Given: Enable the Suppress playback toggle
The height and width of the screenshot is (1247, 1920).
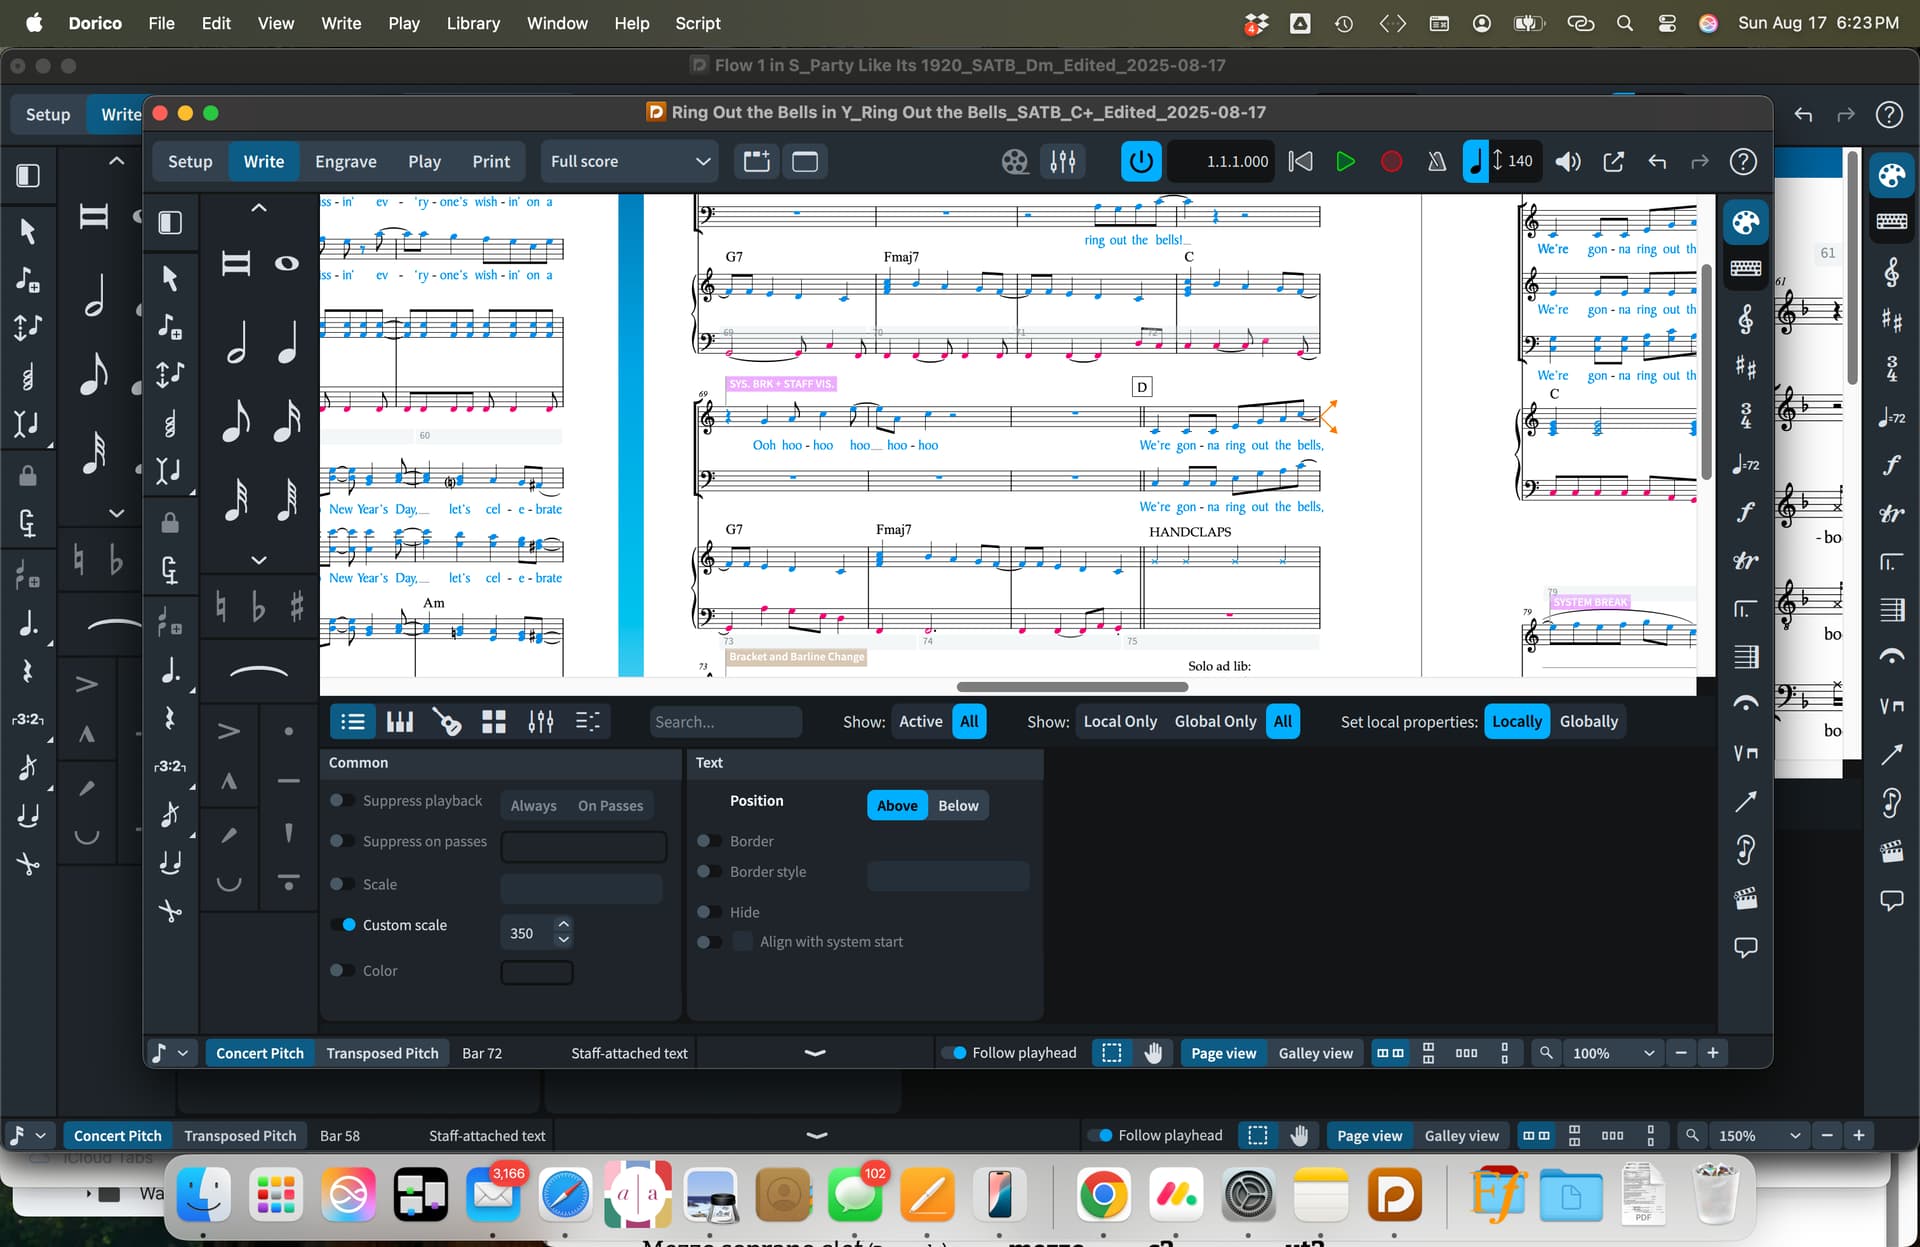Looking at the screenshot, I should pos(341,800).
